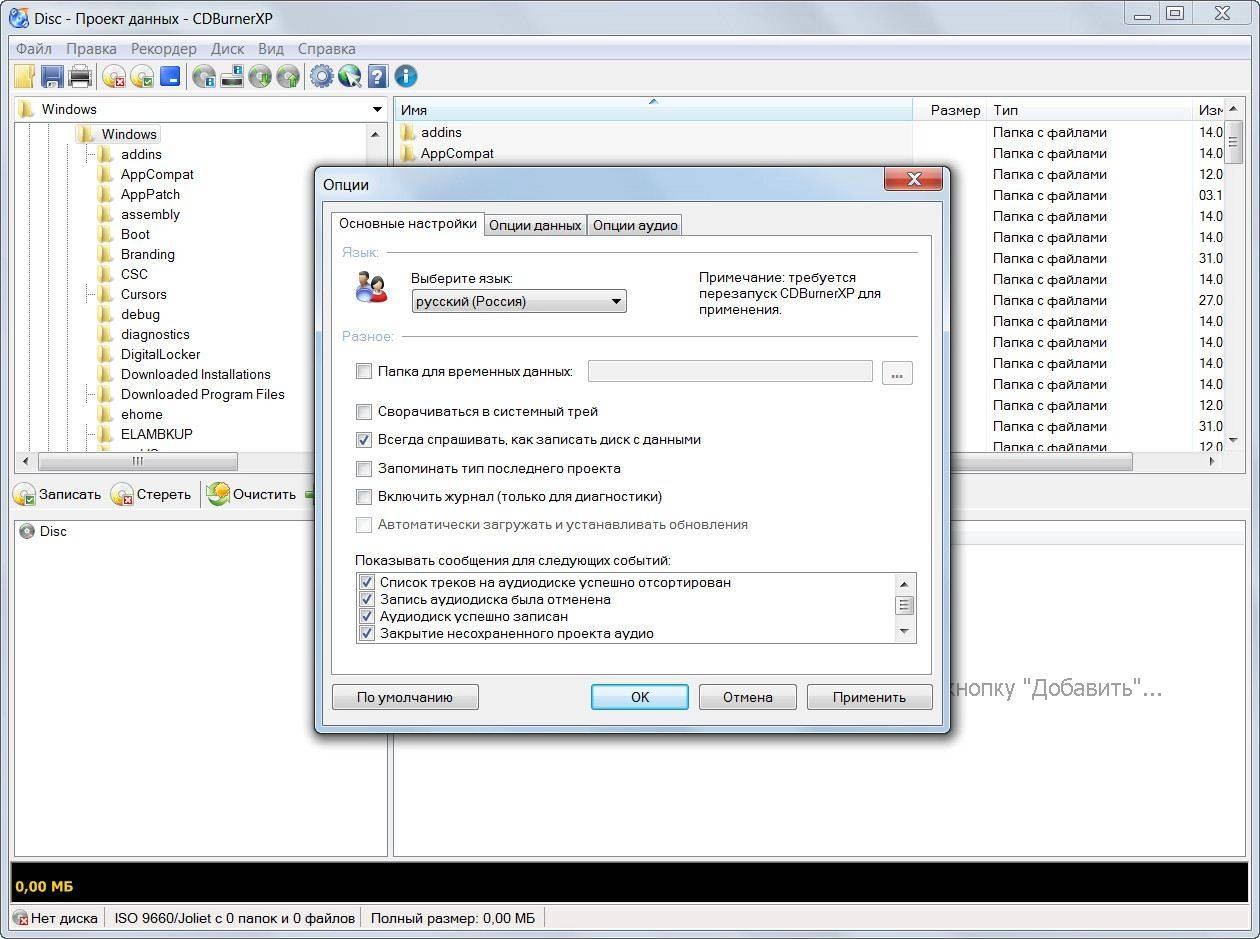The width and height of the screenshot is (1260, 939).
Task: Open the Диск menu
Action: click(x=228, y=48)
